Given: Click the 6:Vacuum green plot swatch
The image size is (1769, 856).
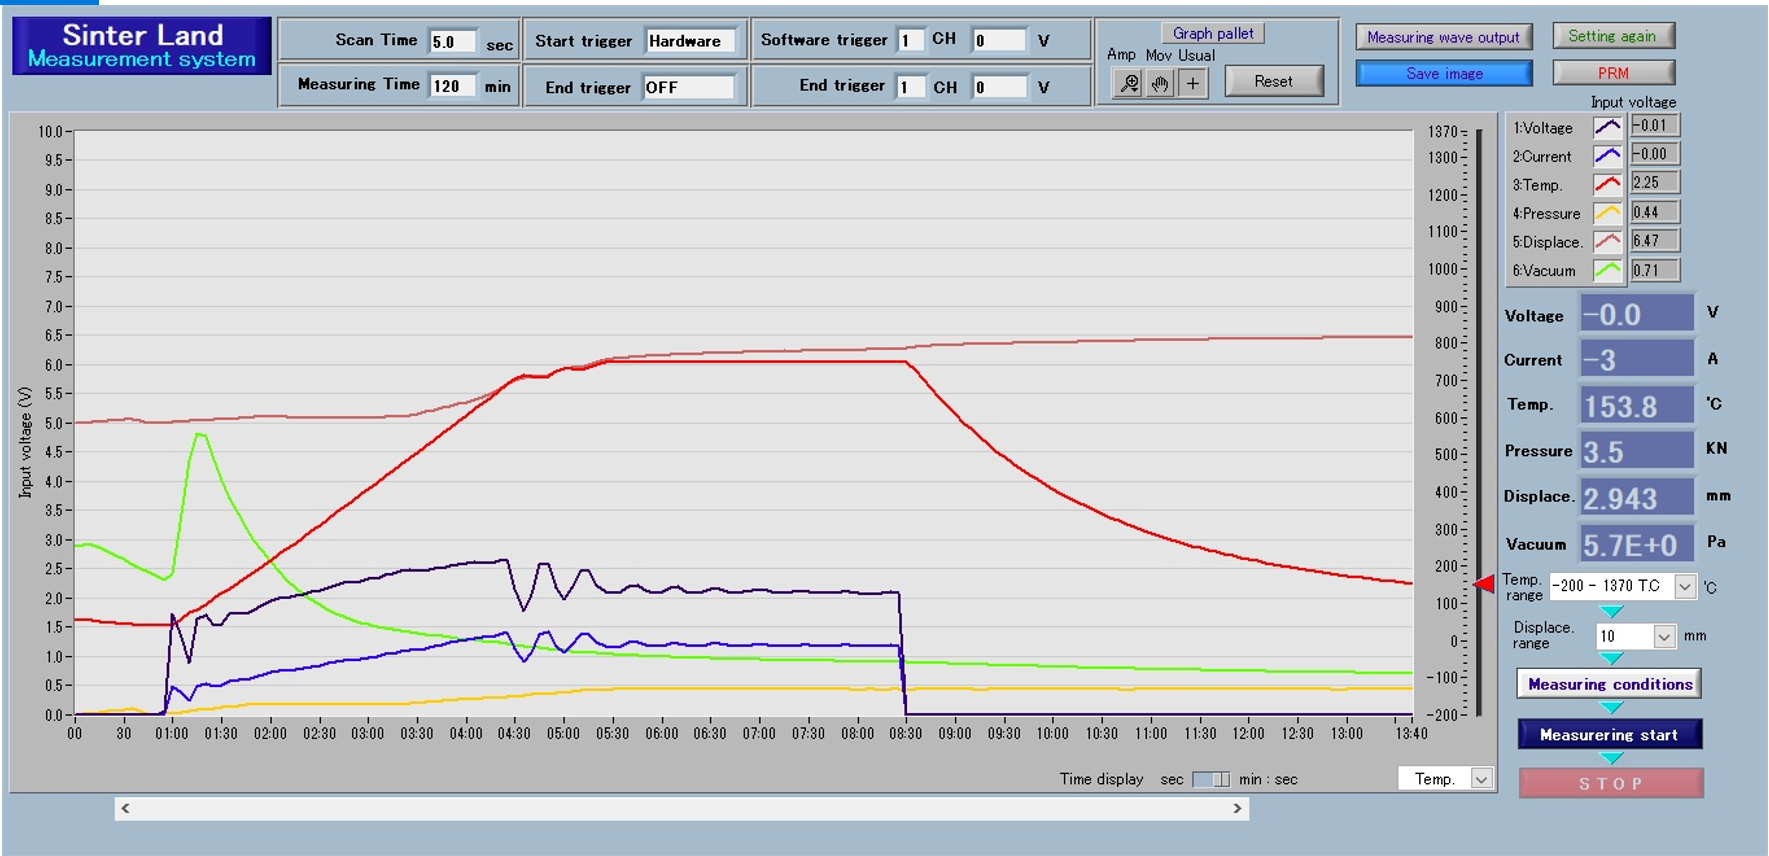Looking at the screenshot, I should (x=1607, y=270).
